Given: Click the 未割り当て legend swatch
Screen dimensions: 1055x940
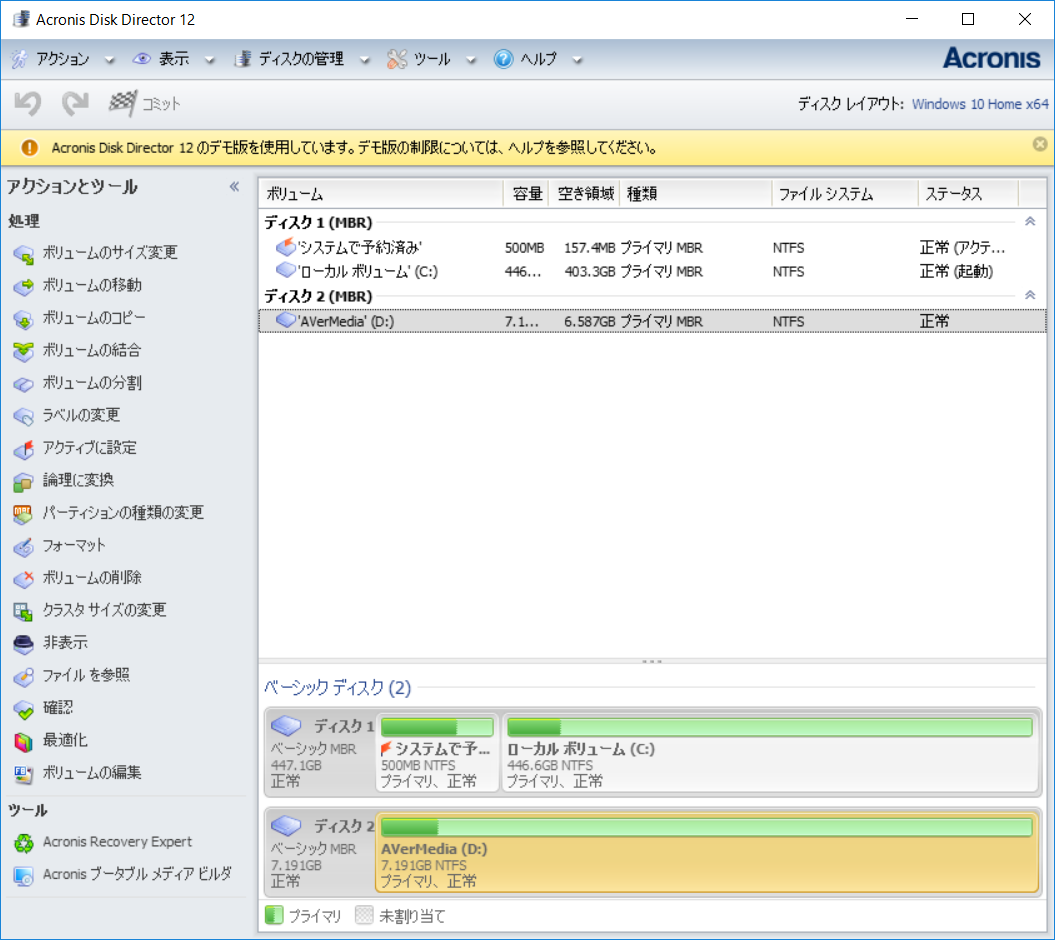Looking at the screenshot, I should [364, 915].
